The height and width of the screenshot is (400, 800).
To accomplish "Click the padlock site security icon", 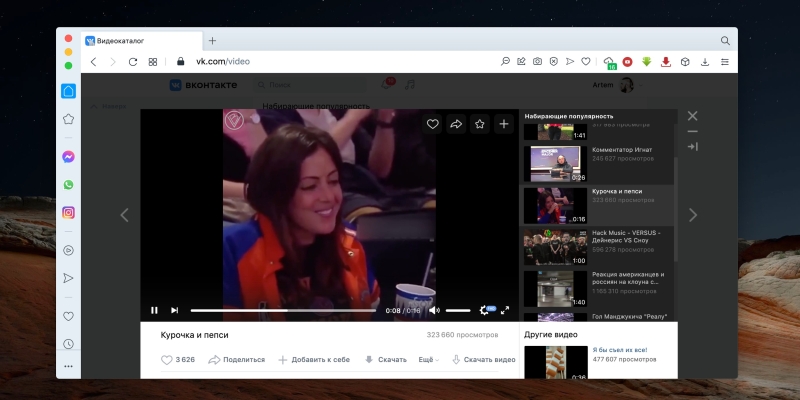I will (180, 61).
